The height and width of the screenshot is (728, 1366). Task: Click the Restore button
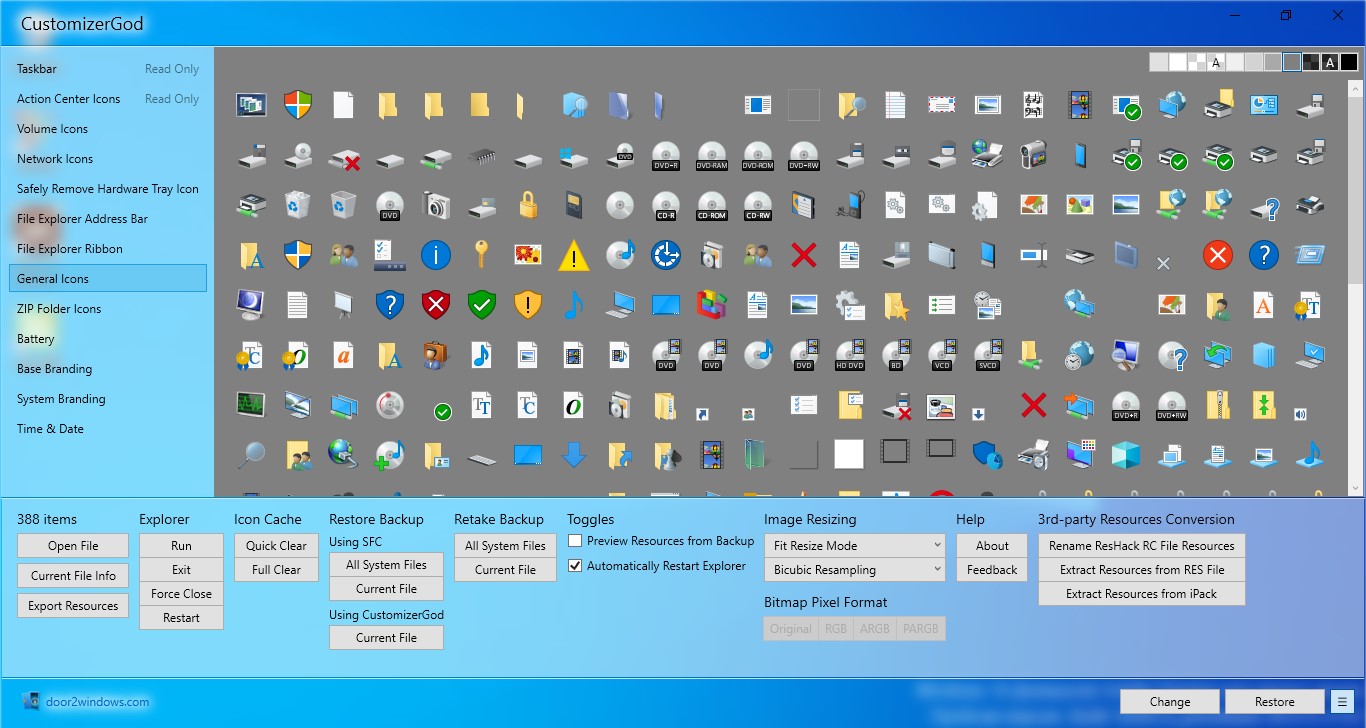(x=1275, y=702)
